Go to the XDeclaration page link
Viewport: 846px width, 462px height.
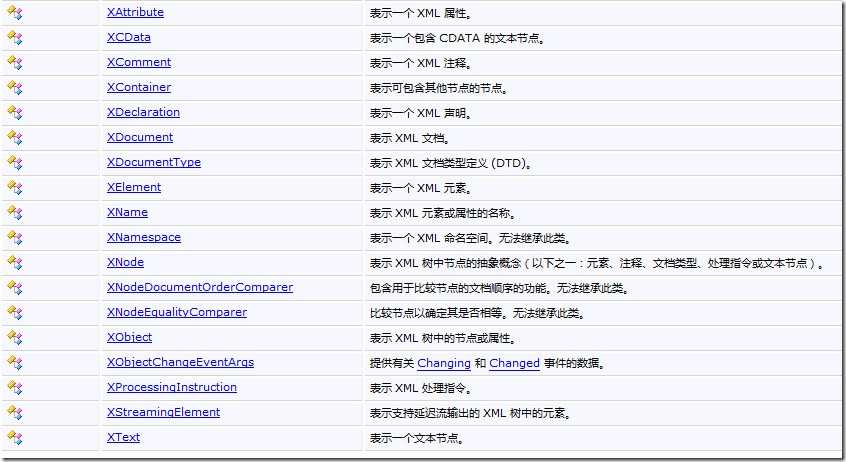point(143,112)
